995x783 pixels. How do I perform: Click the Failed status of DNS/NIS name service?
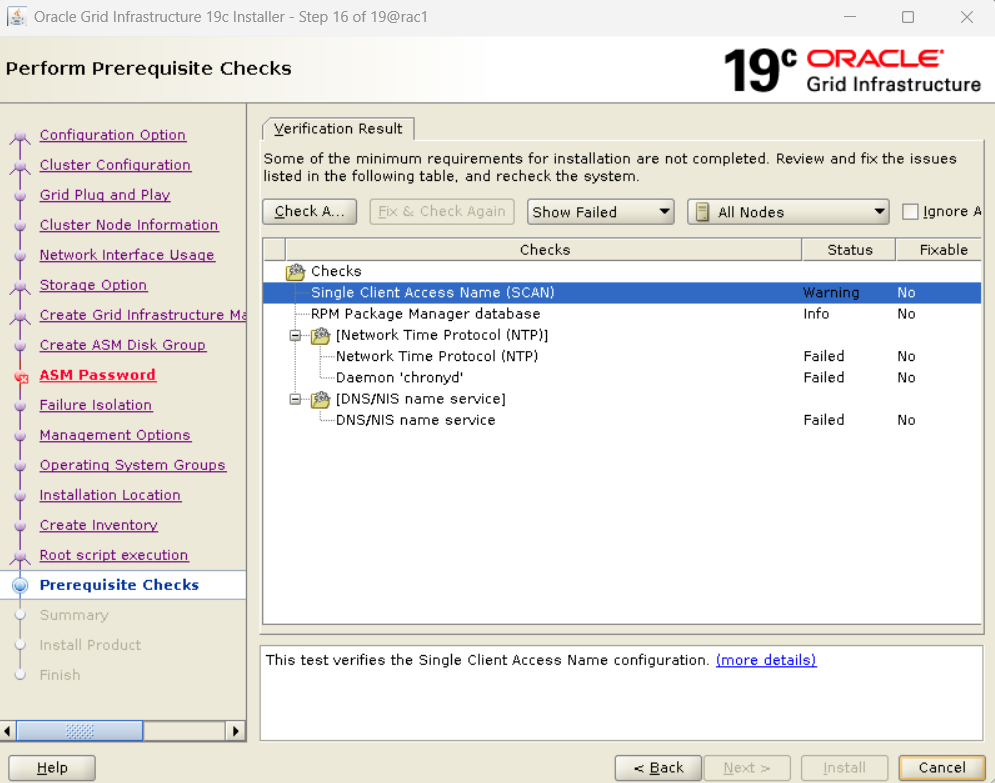(824, 420)
